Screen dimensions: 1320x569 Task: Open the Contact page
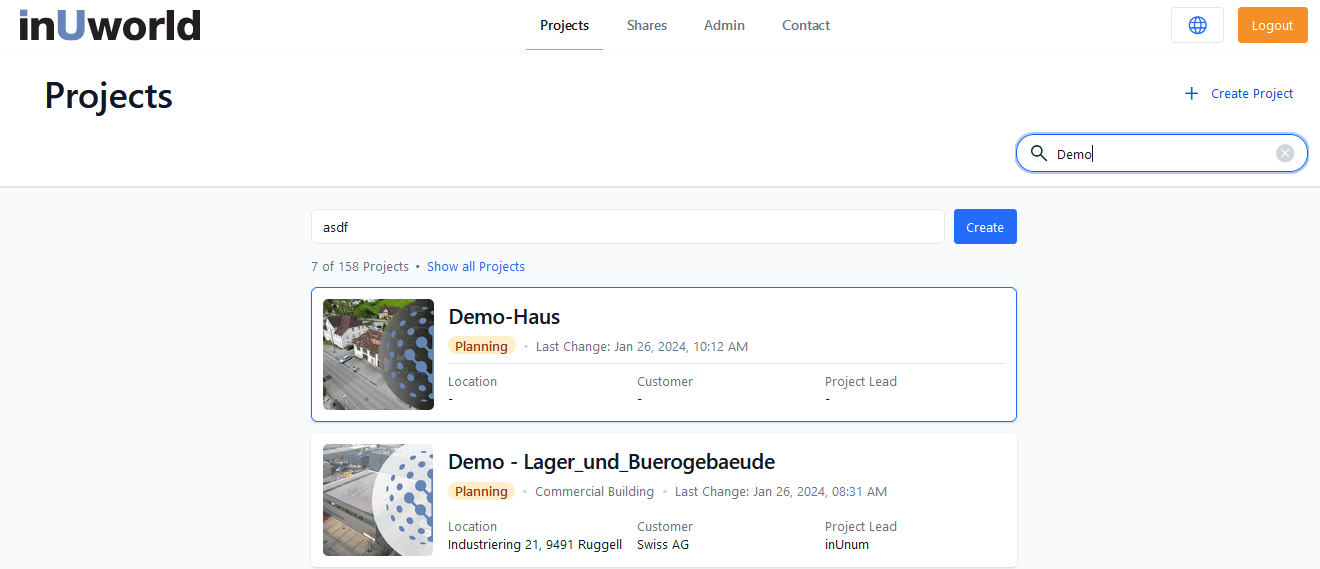[806, 26]
